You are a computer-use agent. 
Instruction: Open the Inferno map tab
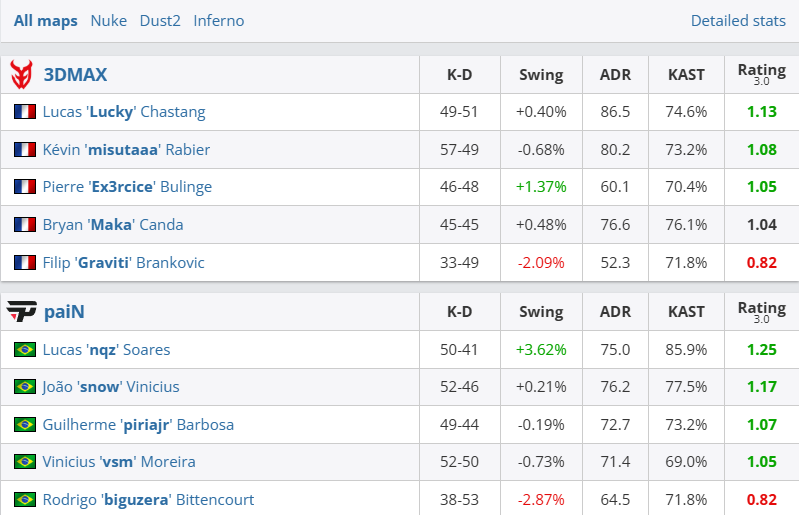click(218, 21)
